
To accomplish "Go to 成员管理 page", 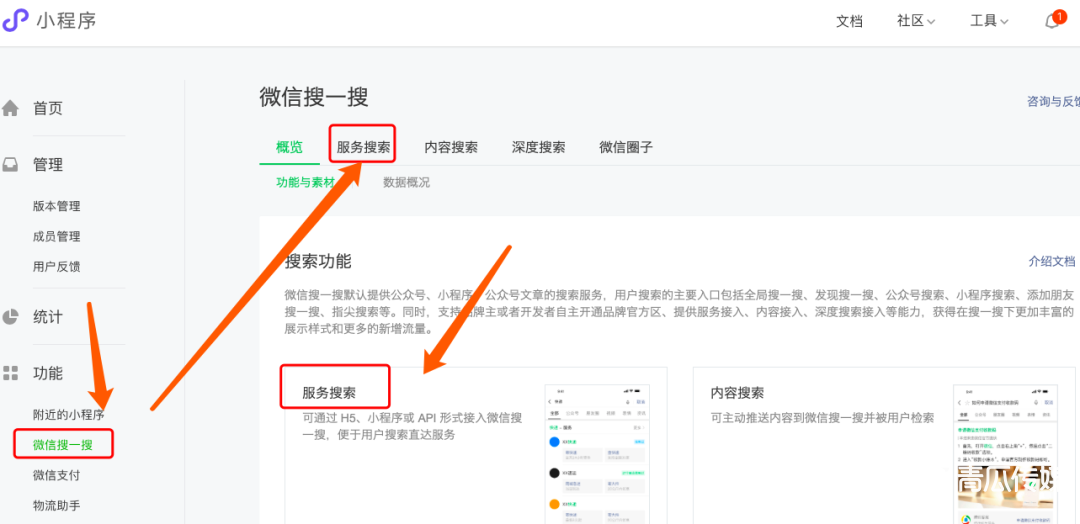I will (56, 236).
